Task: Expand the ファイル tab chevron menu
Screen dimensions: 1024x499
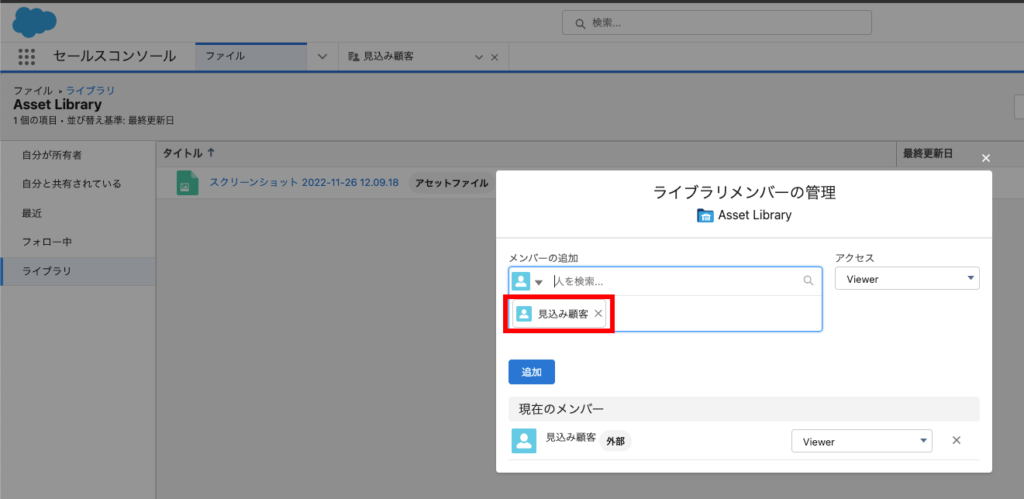Action: click(x=322, y=57)
